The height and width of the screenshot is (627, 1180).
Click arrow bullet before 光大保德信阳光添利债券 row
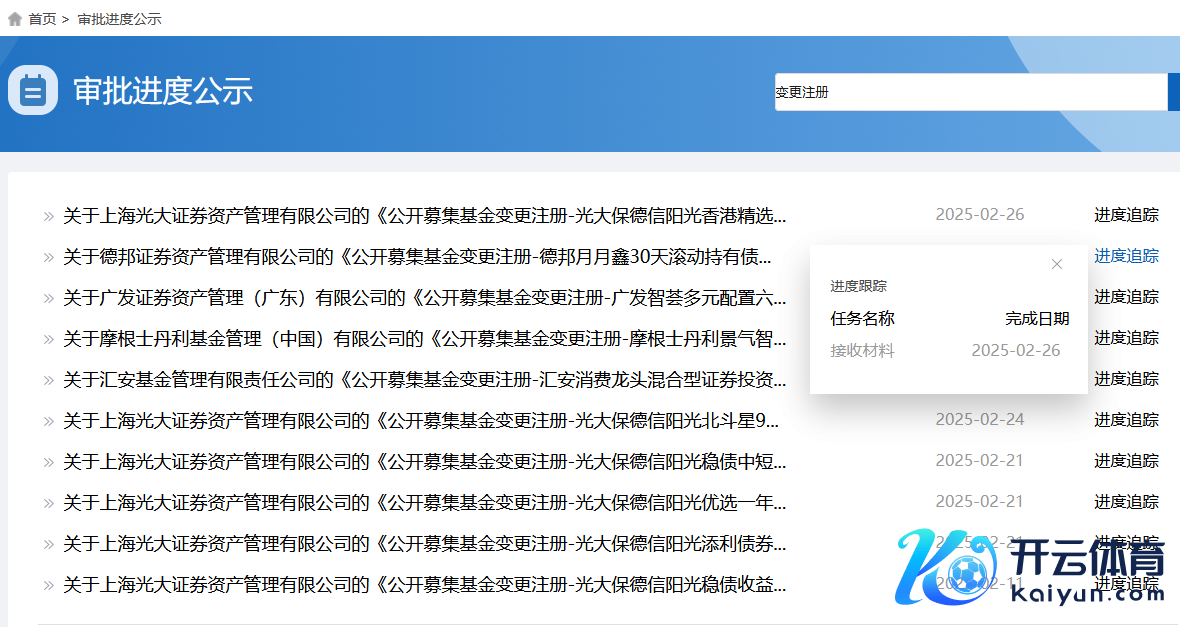click(x=48, y=545)
